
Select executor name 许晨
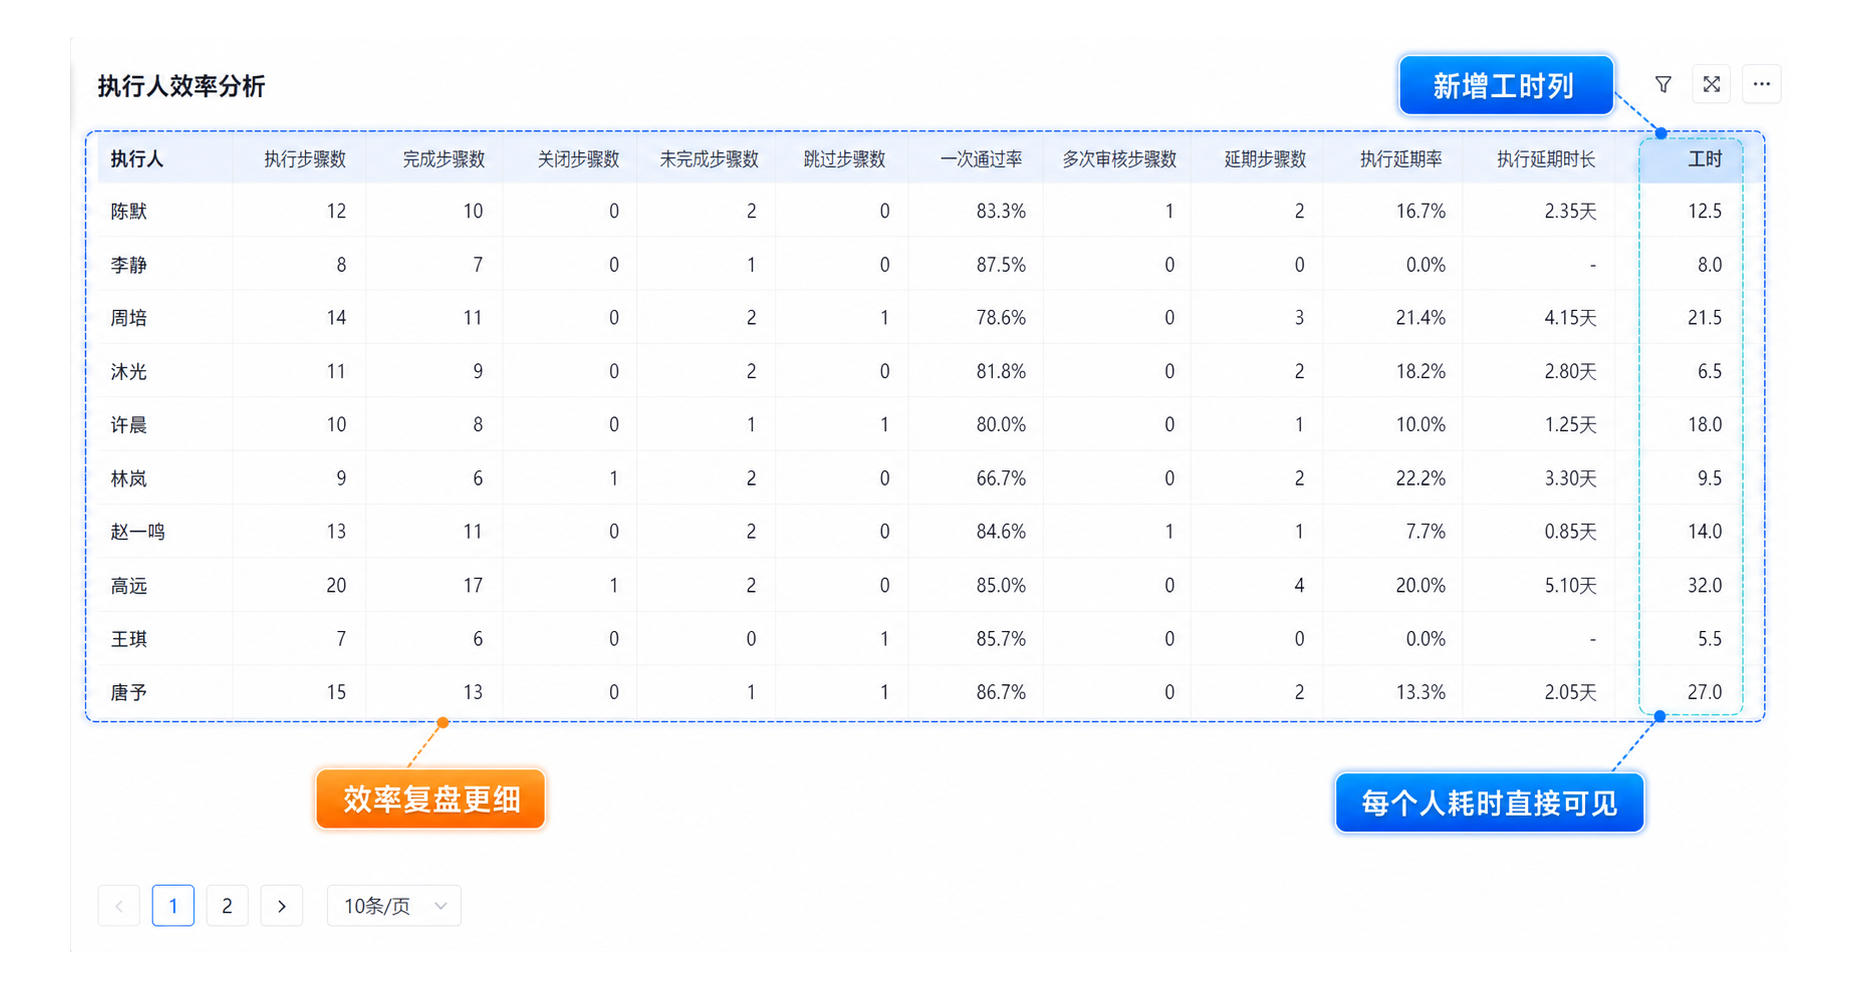pyautogui.click(x=129, y=425)
